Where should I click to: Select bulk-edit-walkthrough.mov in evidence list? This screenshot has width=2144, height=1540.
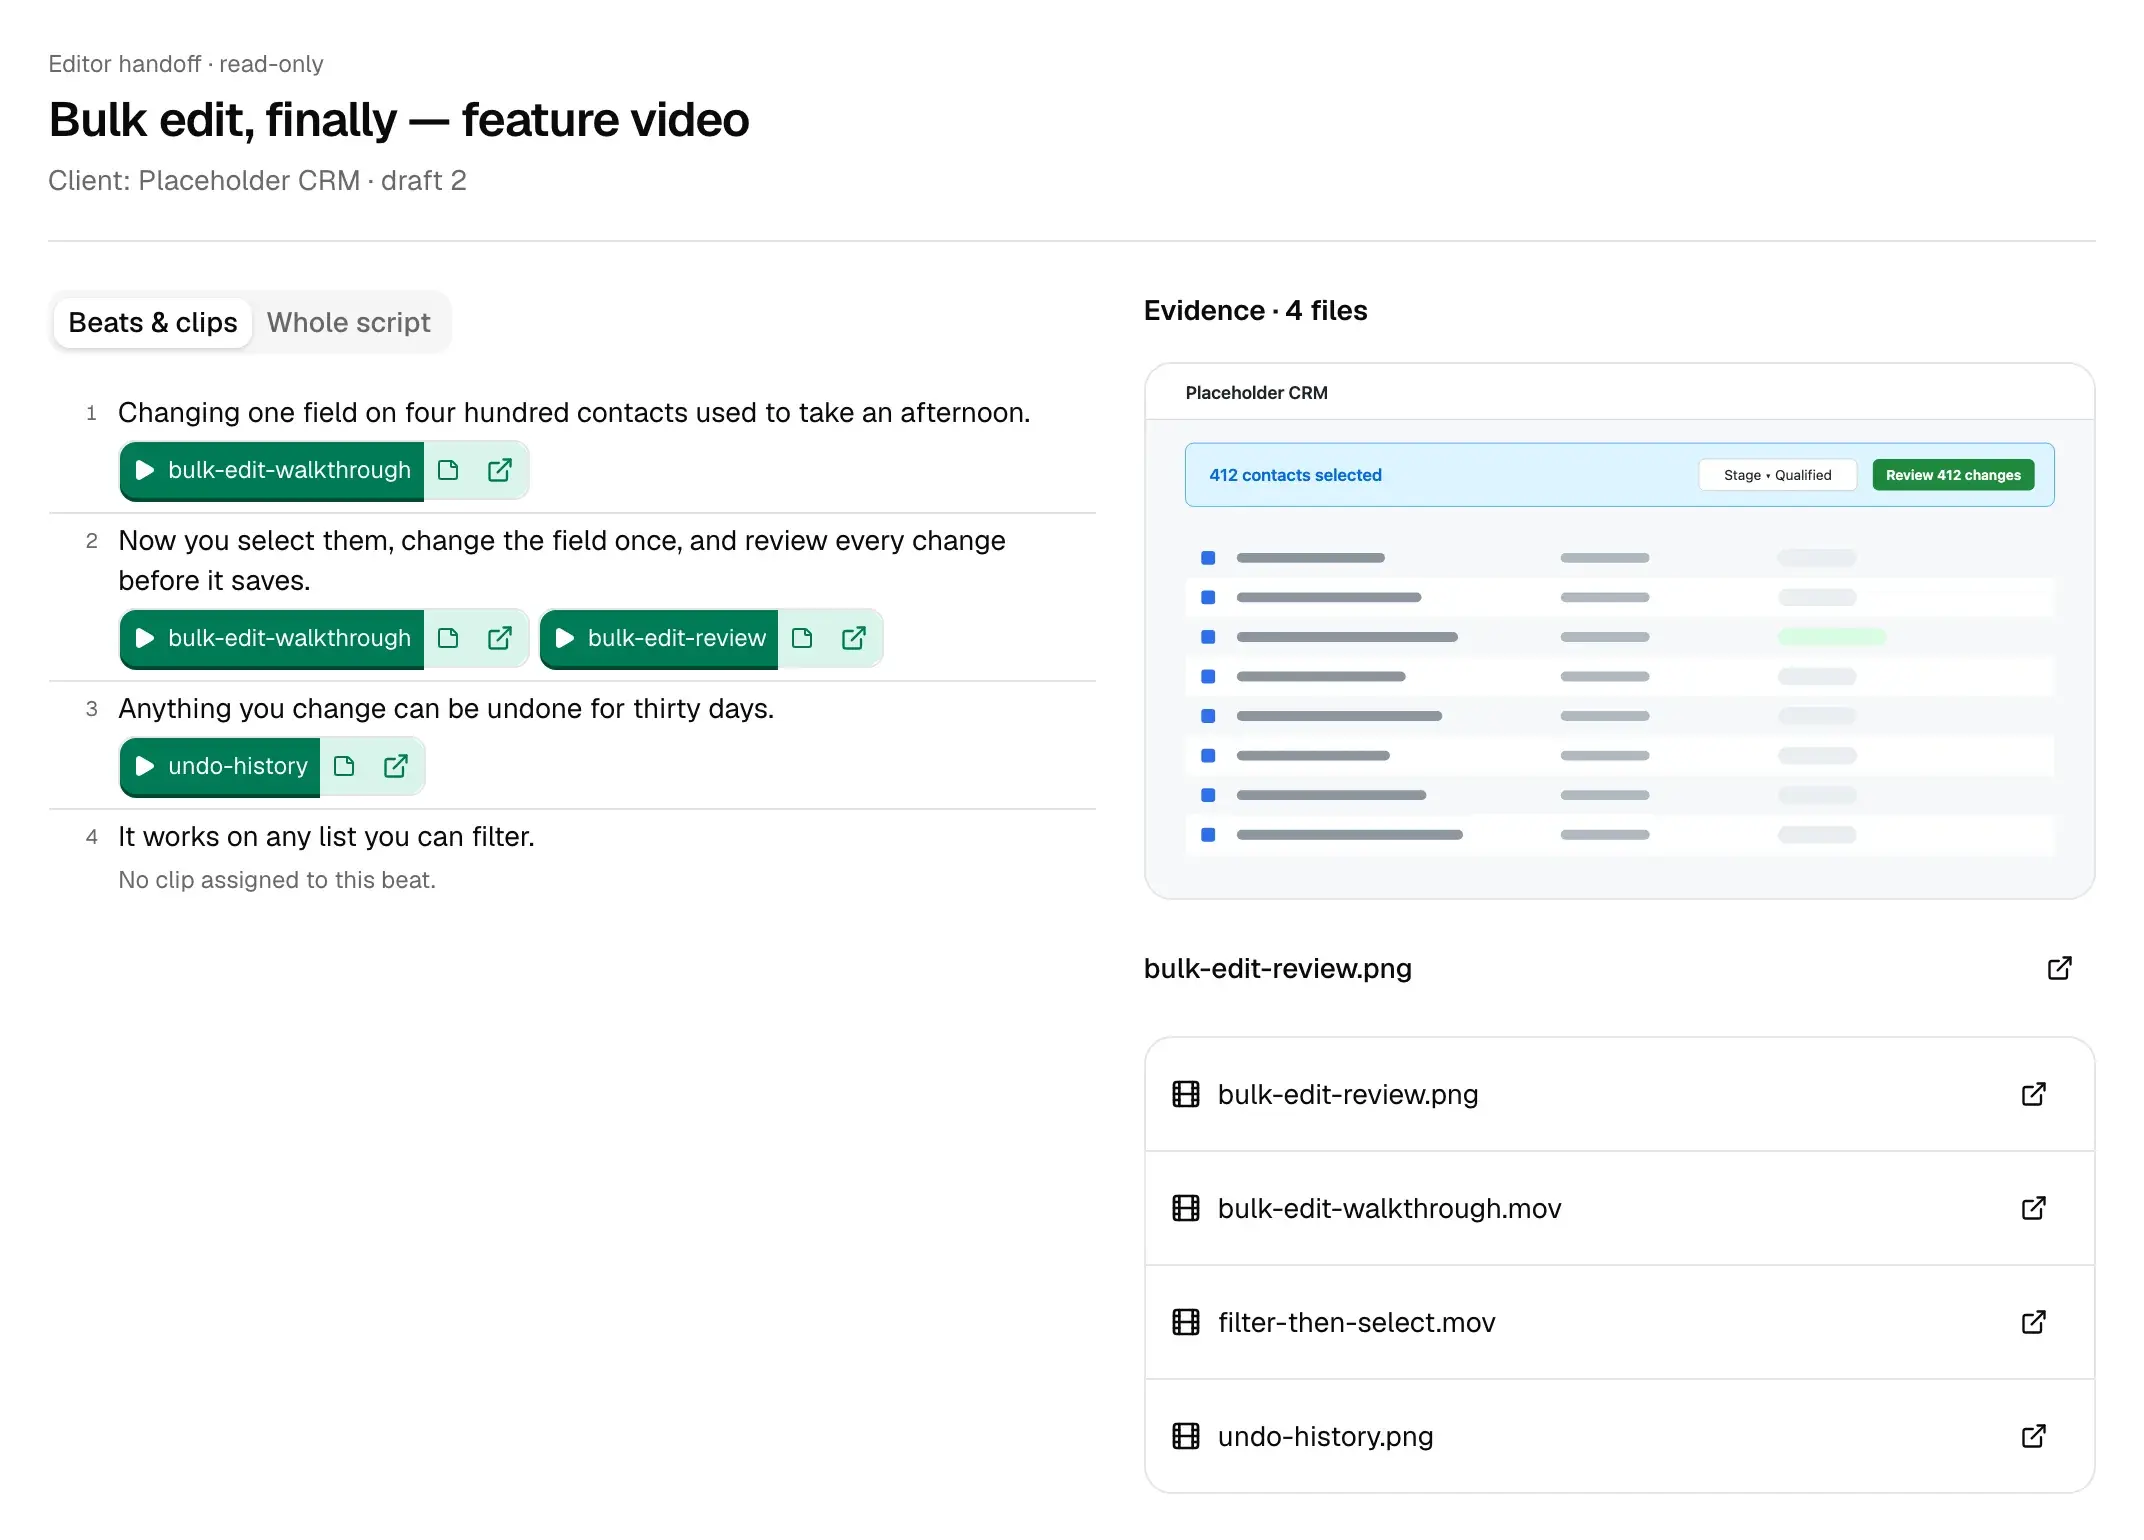point(1619,1208)
